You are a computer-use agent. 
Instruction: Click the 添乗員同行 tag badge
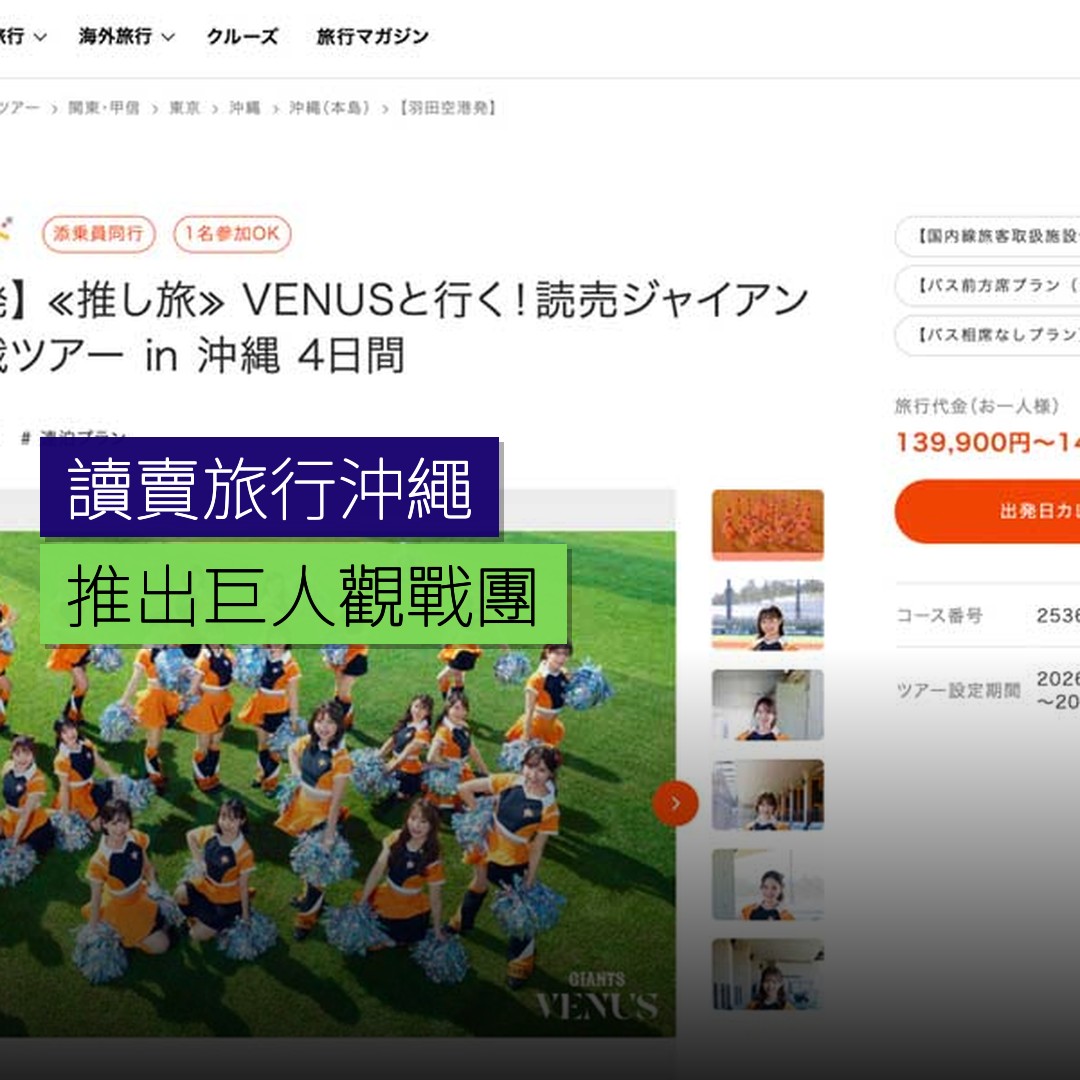point(99,236)
